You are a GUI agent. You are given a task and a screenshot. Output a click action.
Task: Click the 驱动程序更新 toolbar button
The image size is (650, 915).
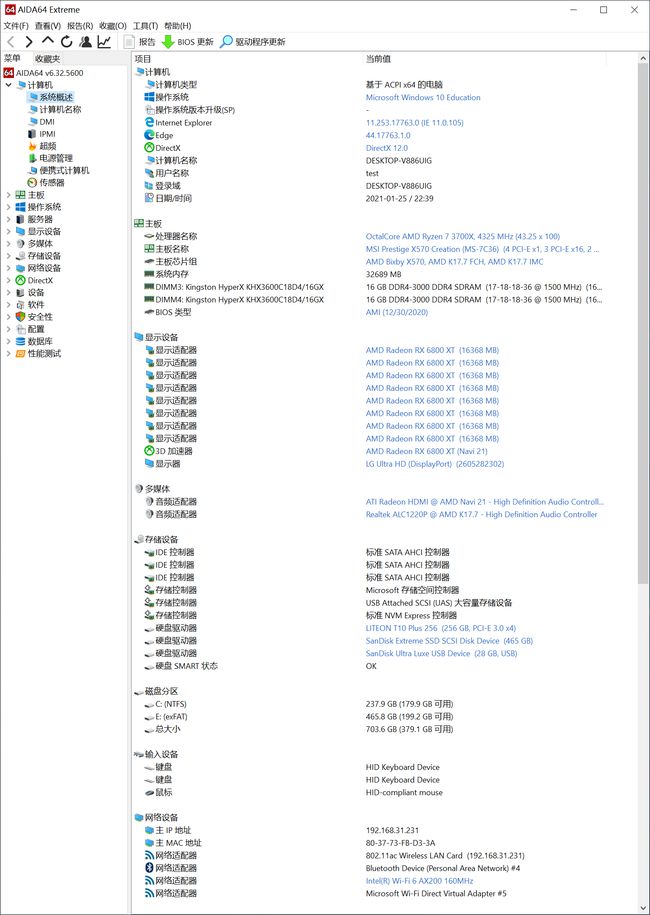pos(252,41)
